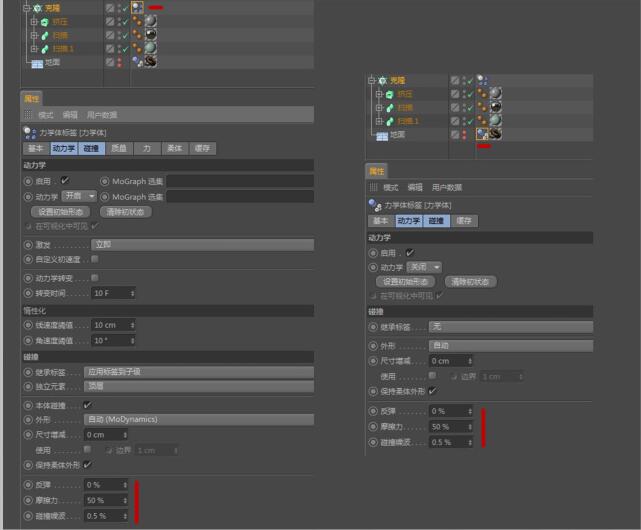641x530 pixels.
Task: Switch to the 质量 tab
Action: 119,148
